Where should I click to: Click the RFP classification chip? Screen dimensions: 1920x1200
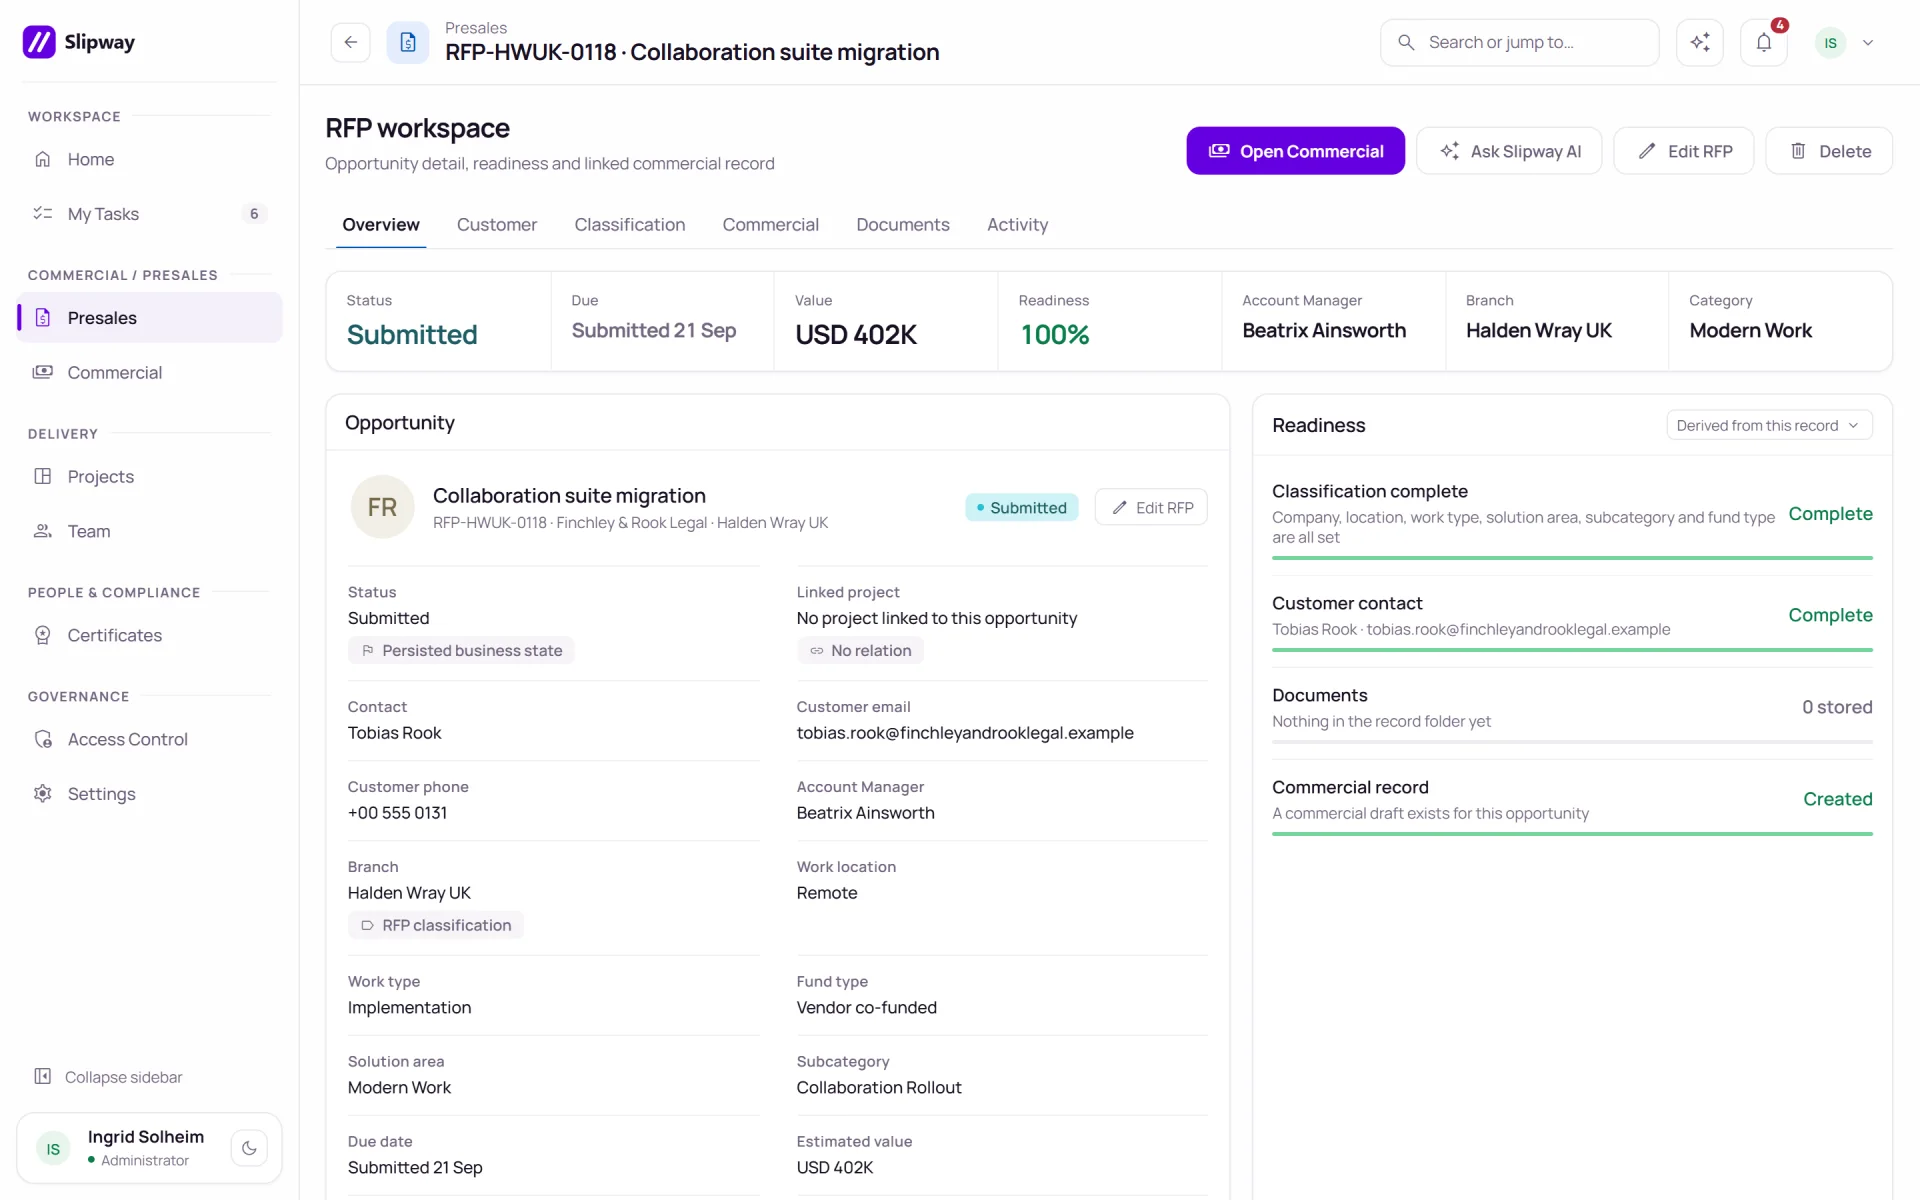(436, 925)
